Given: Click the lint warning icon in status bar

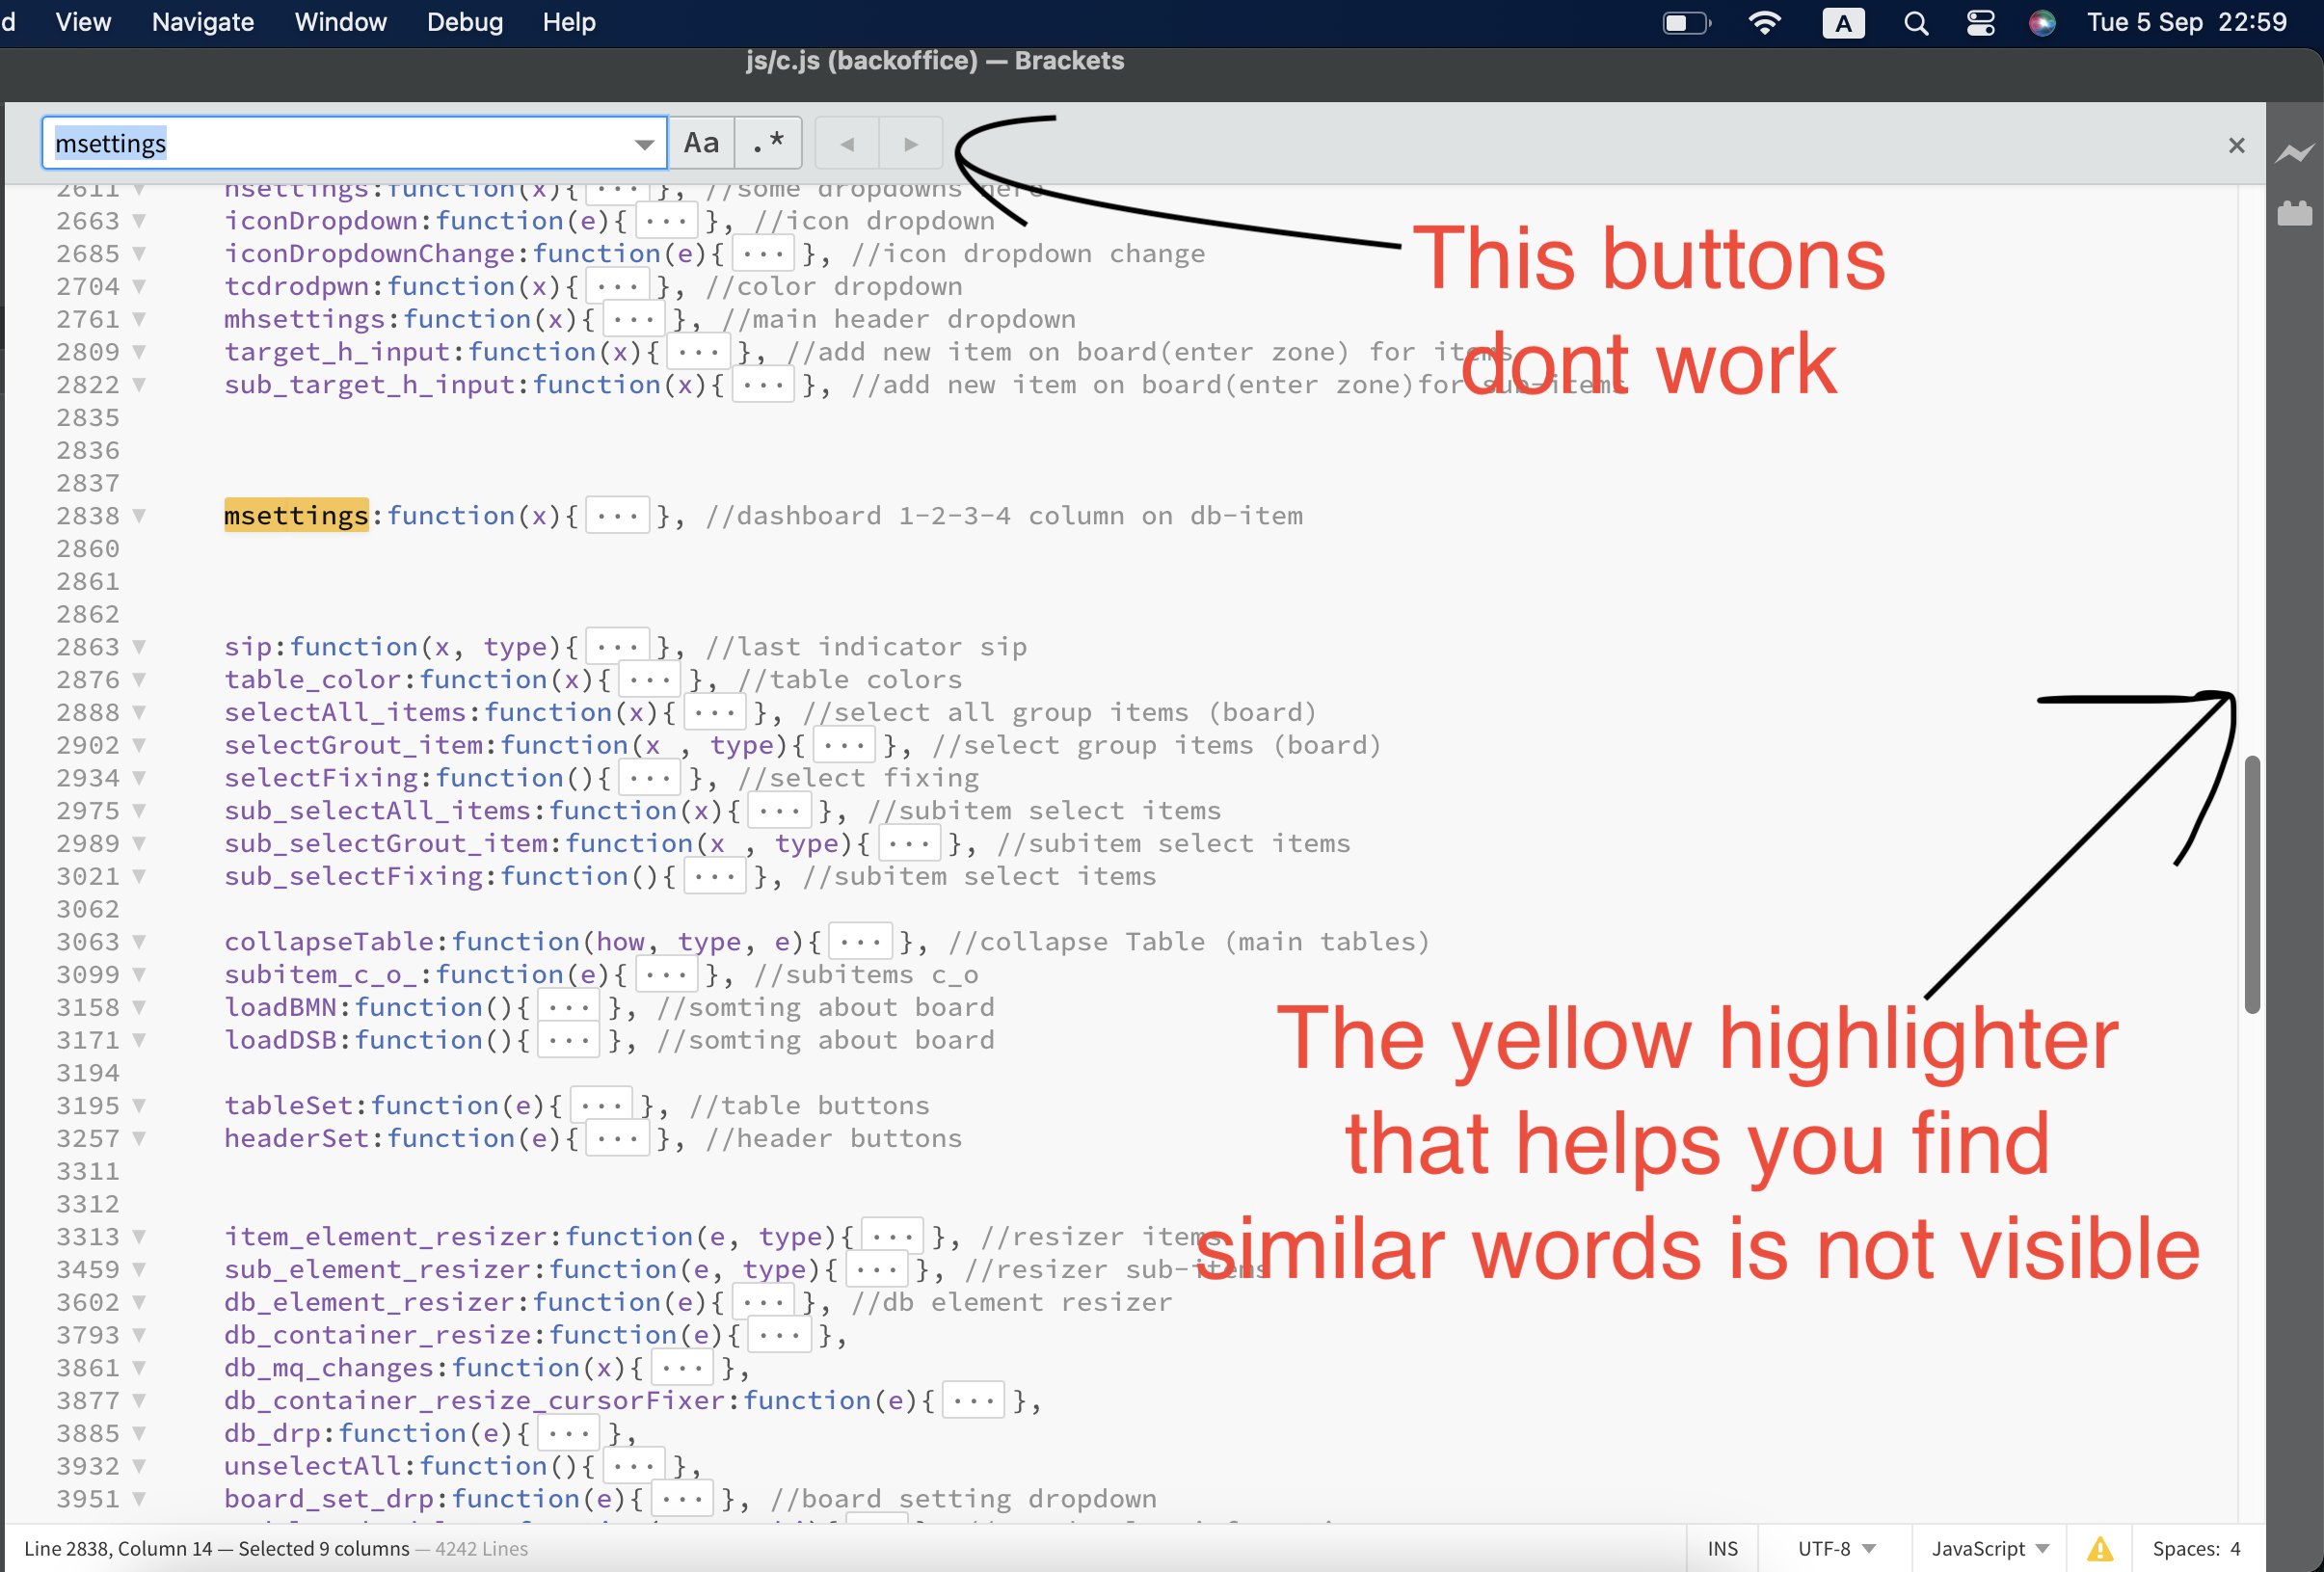Looking at the screenshot, I should point(2099,1548).
